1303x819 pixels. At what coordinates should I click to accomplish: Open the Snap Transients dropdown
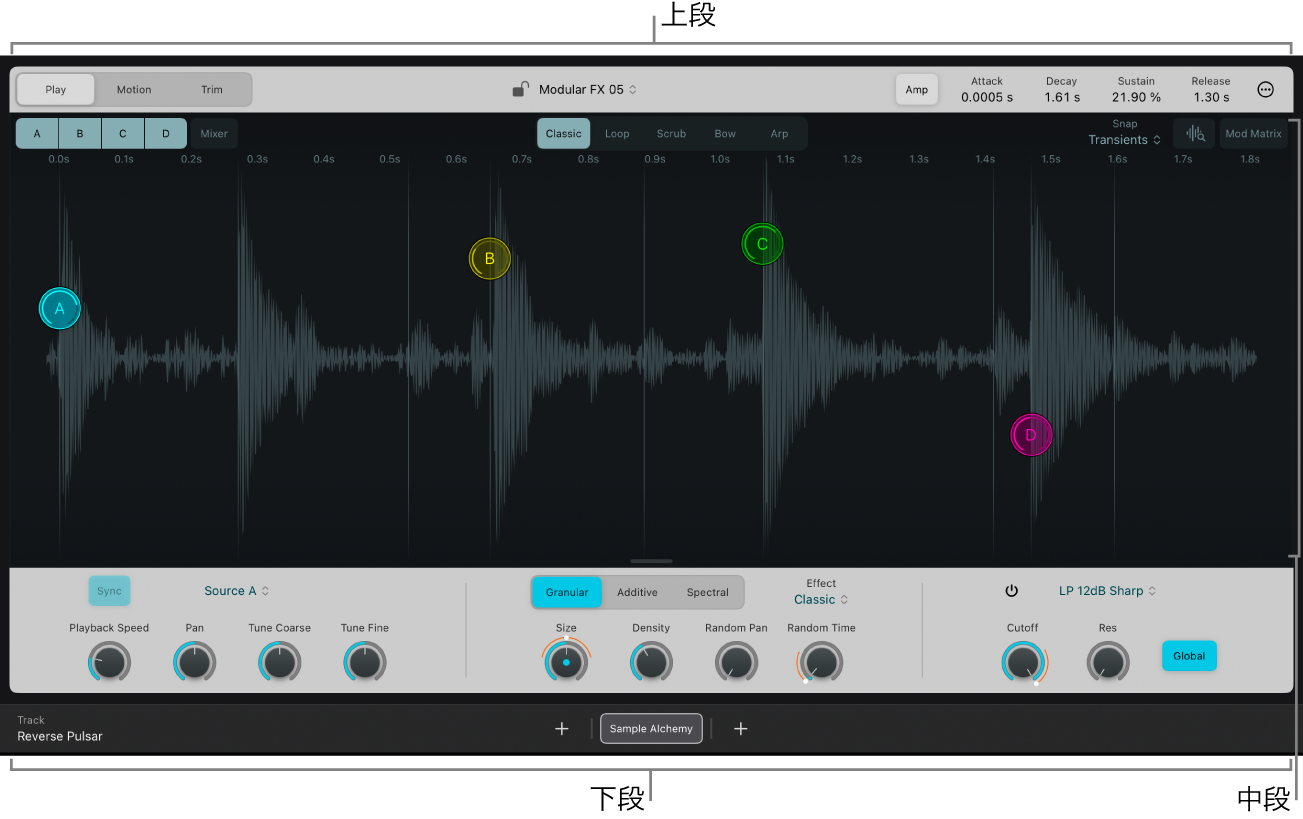pyautogui.click(x=1125, y=140)
